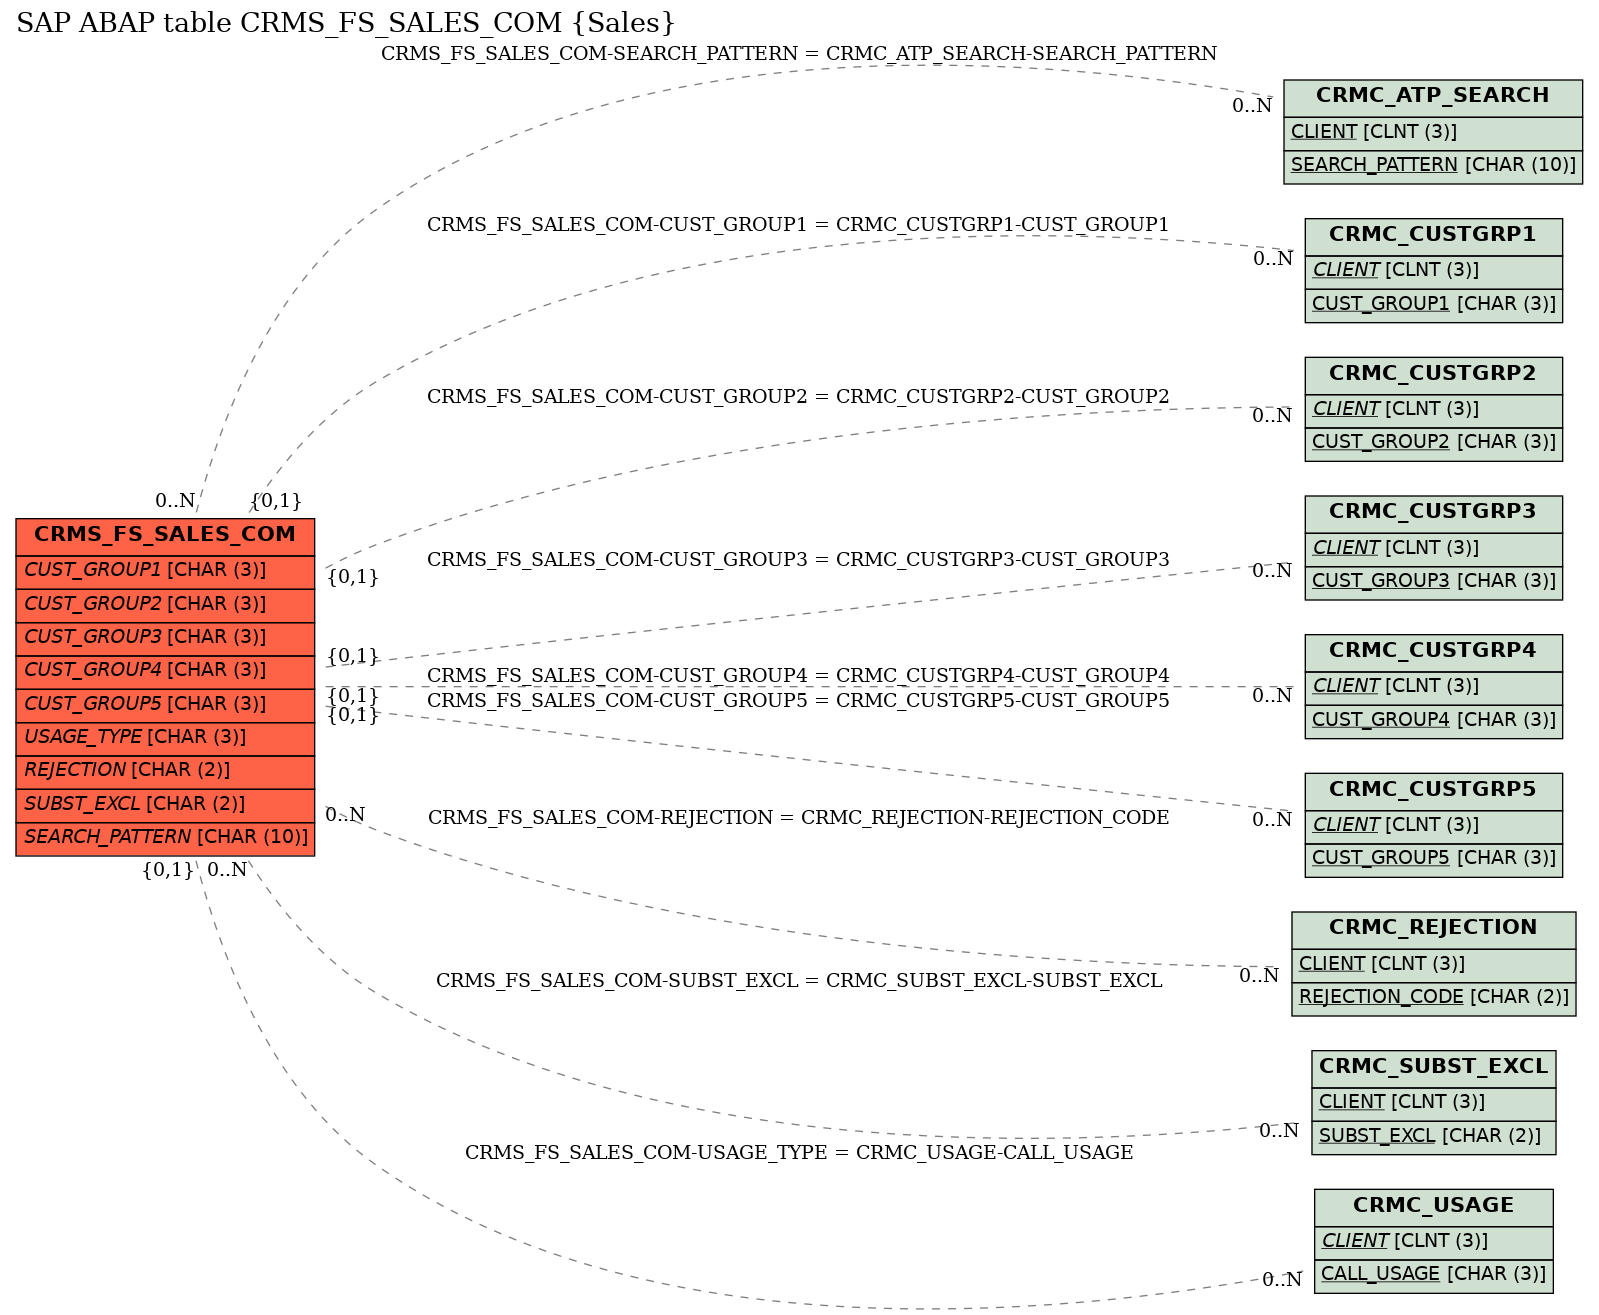Click CUST_GROUP1 field of CRMC_CUSTGRP1
The width and height of the screenshot is (1599, 1315).
[x=1433, y=305]
